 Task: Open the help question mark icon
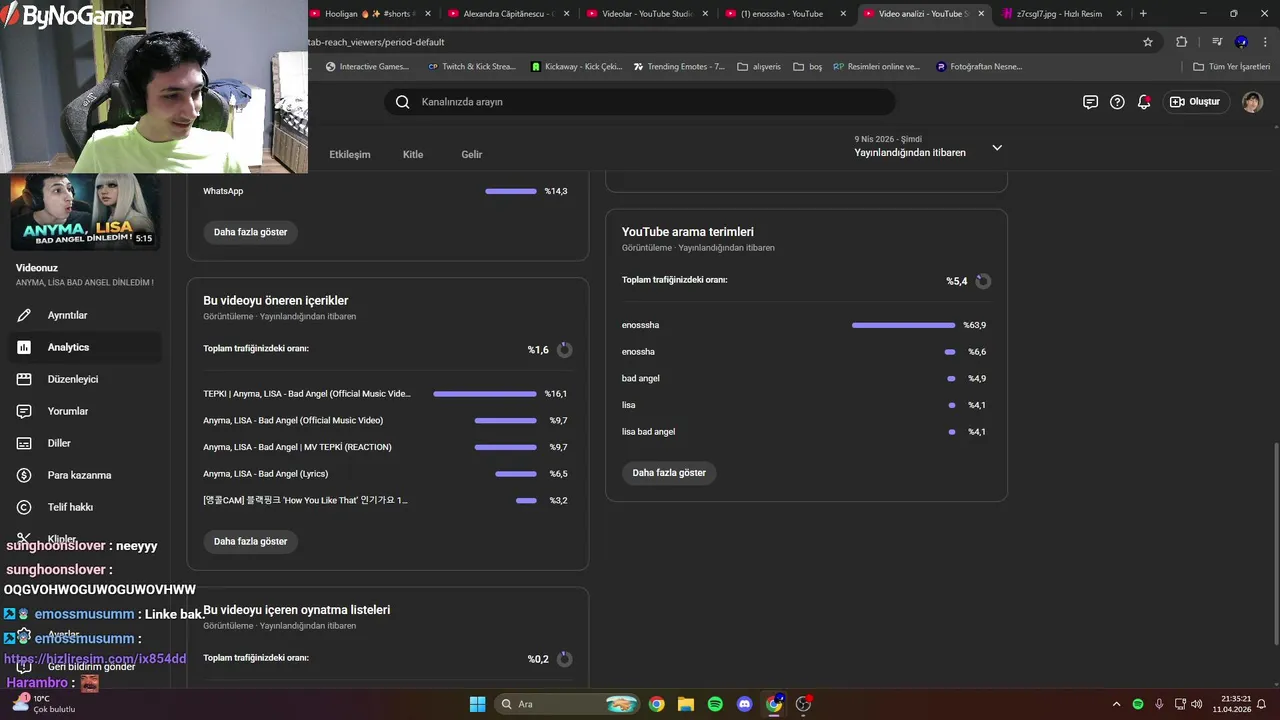[1117, 102]
